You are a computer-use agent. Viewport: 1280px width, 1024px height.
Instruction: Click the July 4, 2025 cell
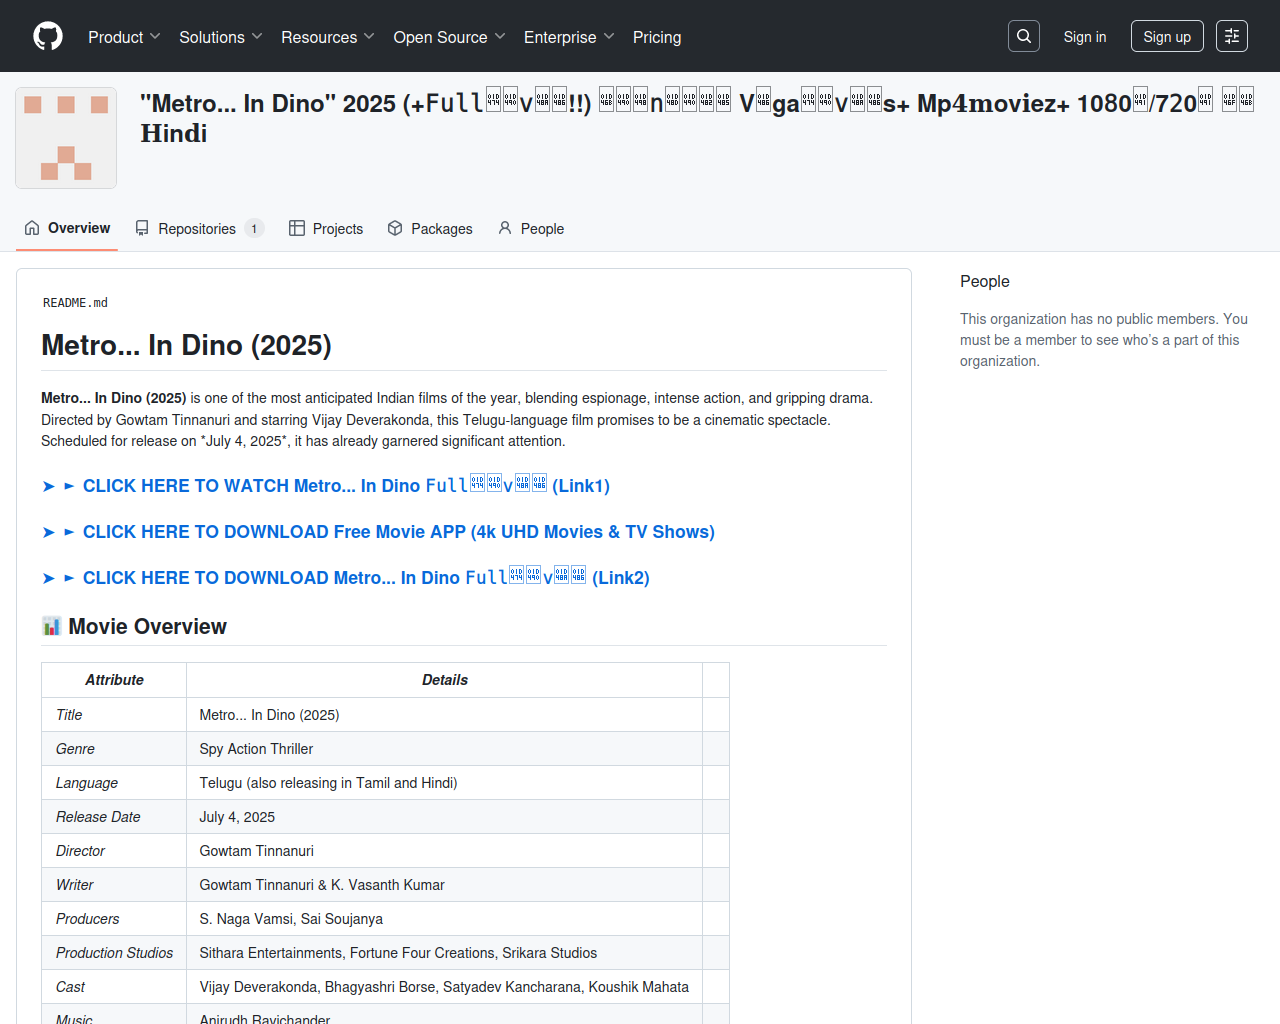[445, 817]
